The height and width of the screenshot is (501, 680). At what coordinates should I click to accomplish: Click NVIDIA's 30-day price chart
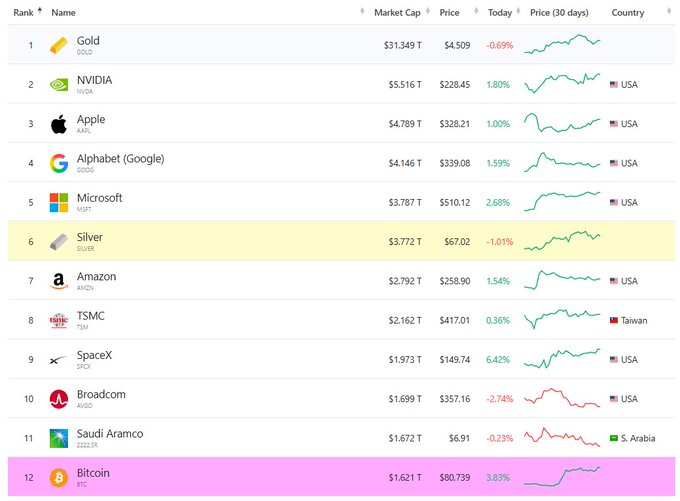pos(562,83)
